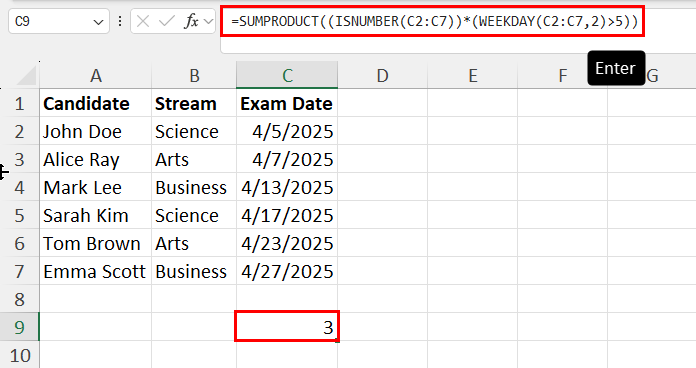Click the Name Box showing C9
The image size is (696, 368).
[x=59, y=21]
